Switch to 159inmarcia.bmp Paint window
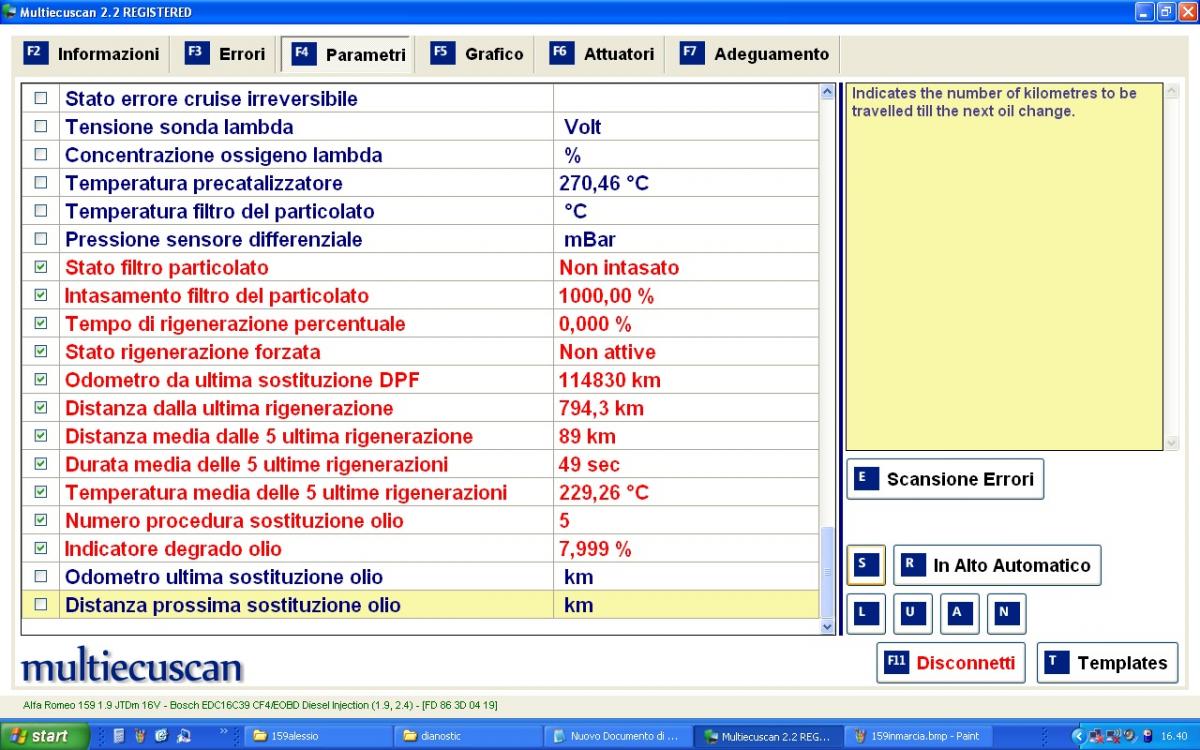Screen dimensions: 1200x750 [x=918, y=736]
